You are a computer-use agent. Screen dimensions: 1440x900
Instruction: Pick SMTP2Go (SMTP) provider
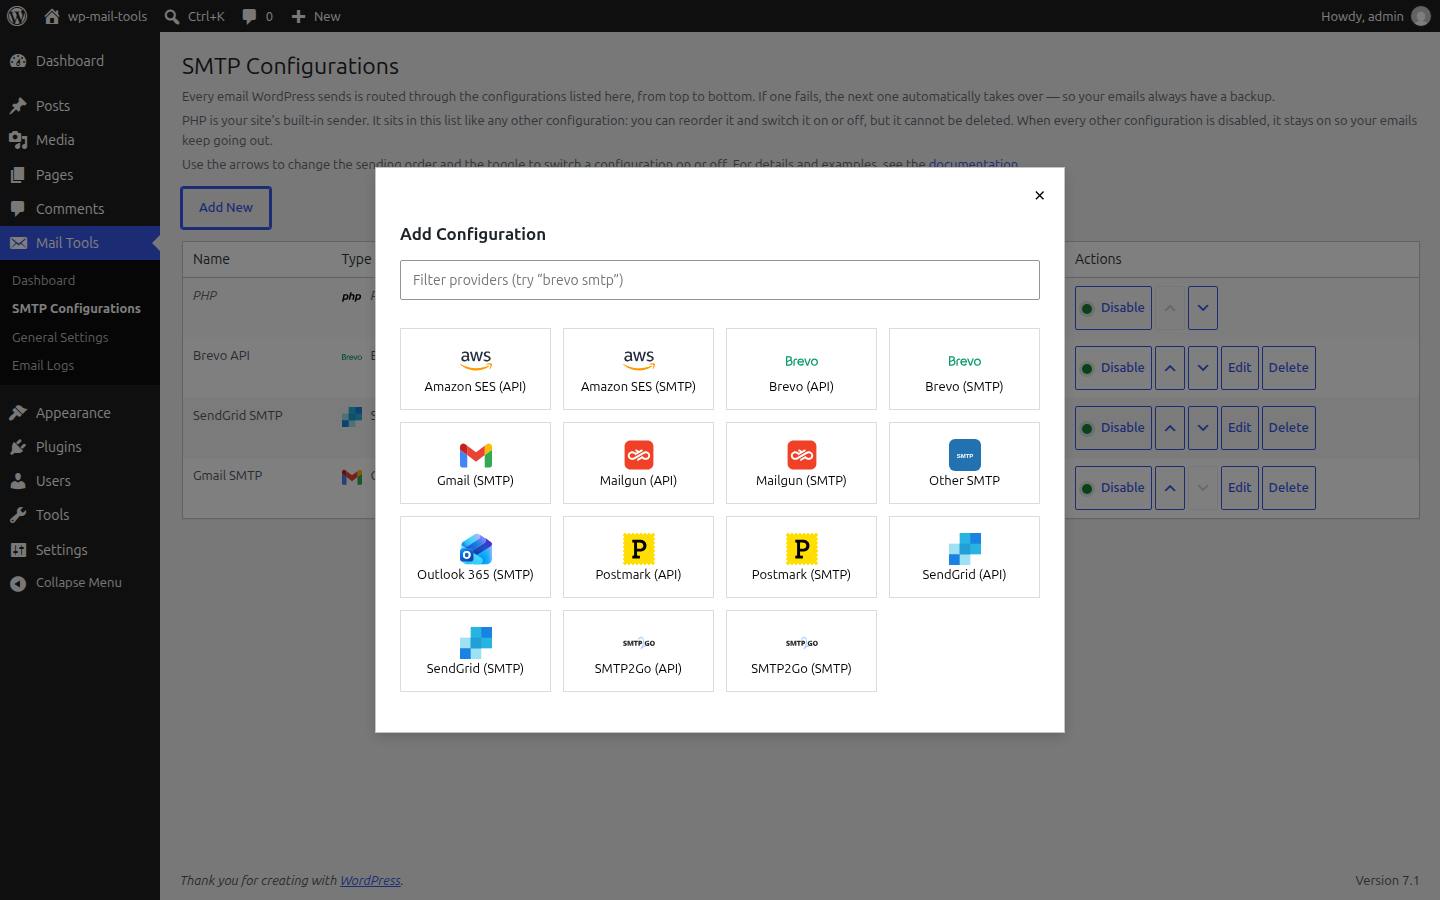click(x=801, y=651)
